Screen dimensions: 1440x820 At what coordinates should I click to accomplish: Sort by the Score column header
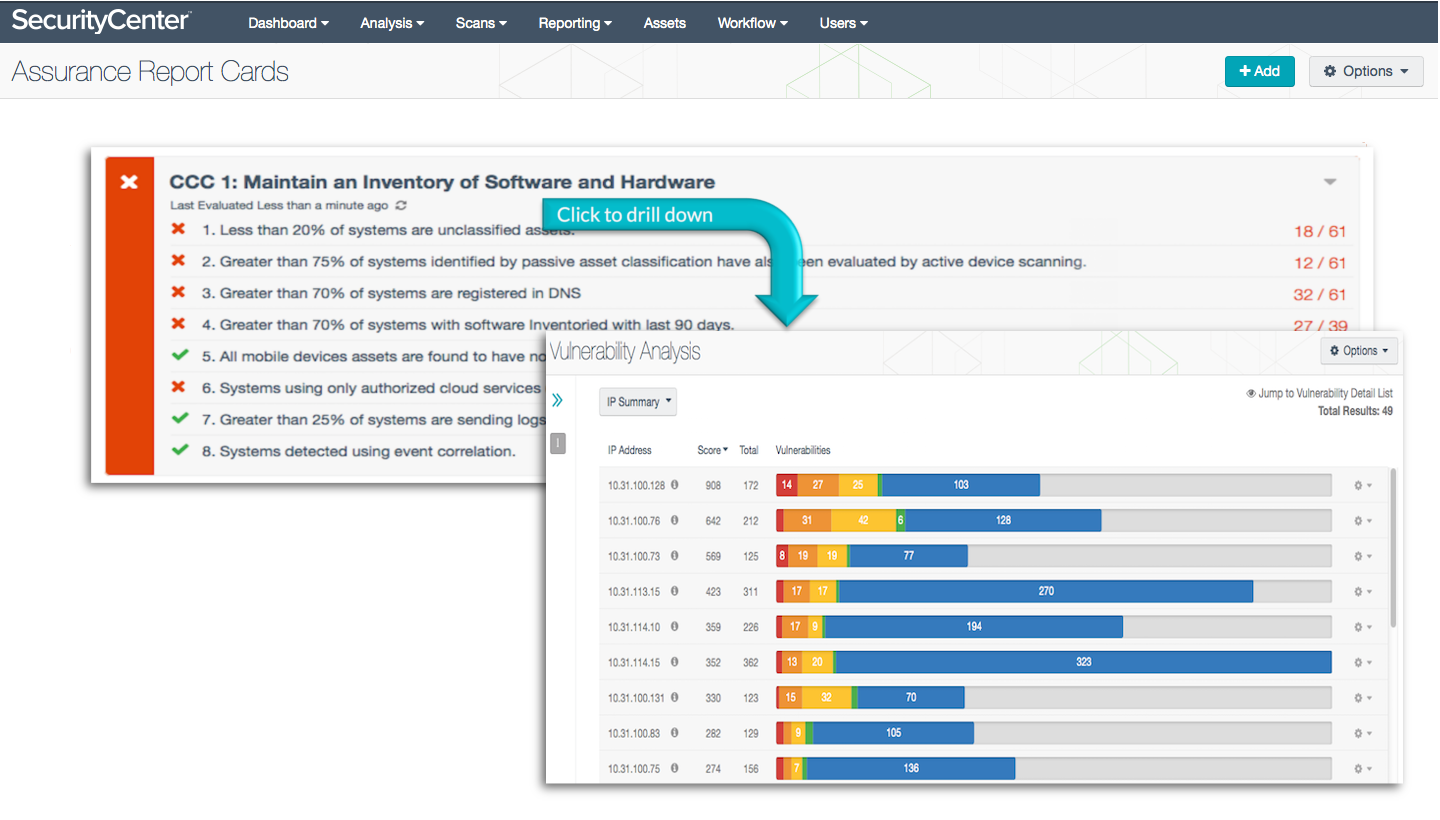(x=712, y=450)
